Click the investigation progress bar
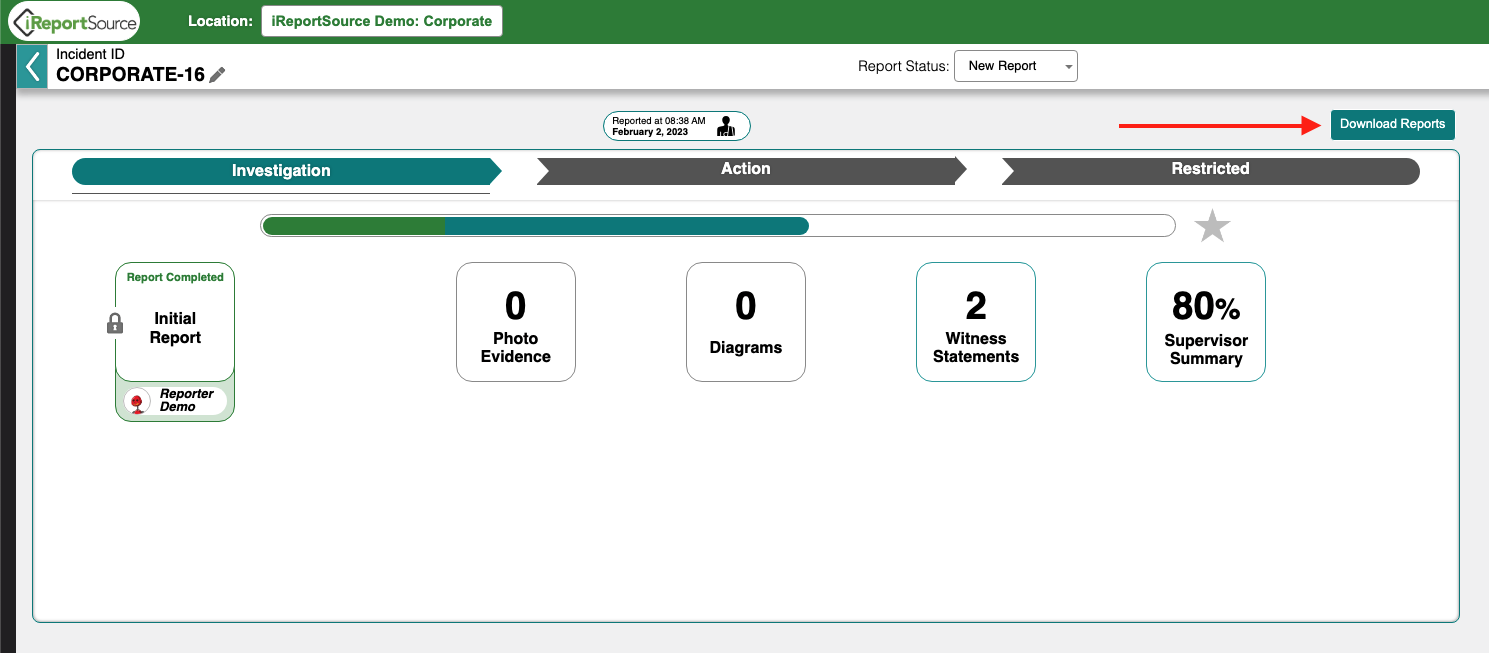Image resolution: width=1489 pixels, height=653 pixels. [x=718, y=226]
